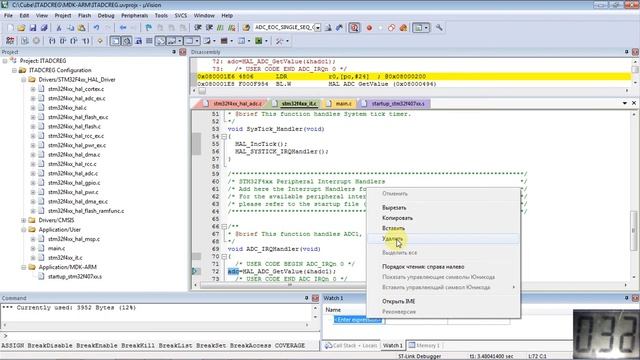Toggle auto-hide pin on Watch 1 panel
This screenshot has width=640, height=360.
627,298
